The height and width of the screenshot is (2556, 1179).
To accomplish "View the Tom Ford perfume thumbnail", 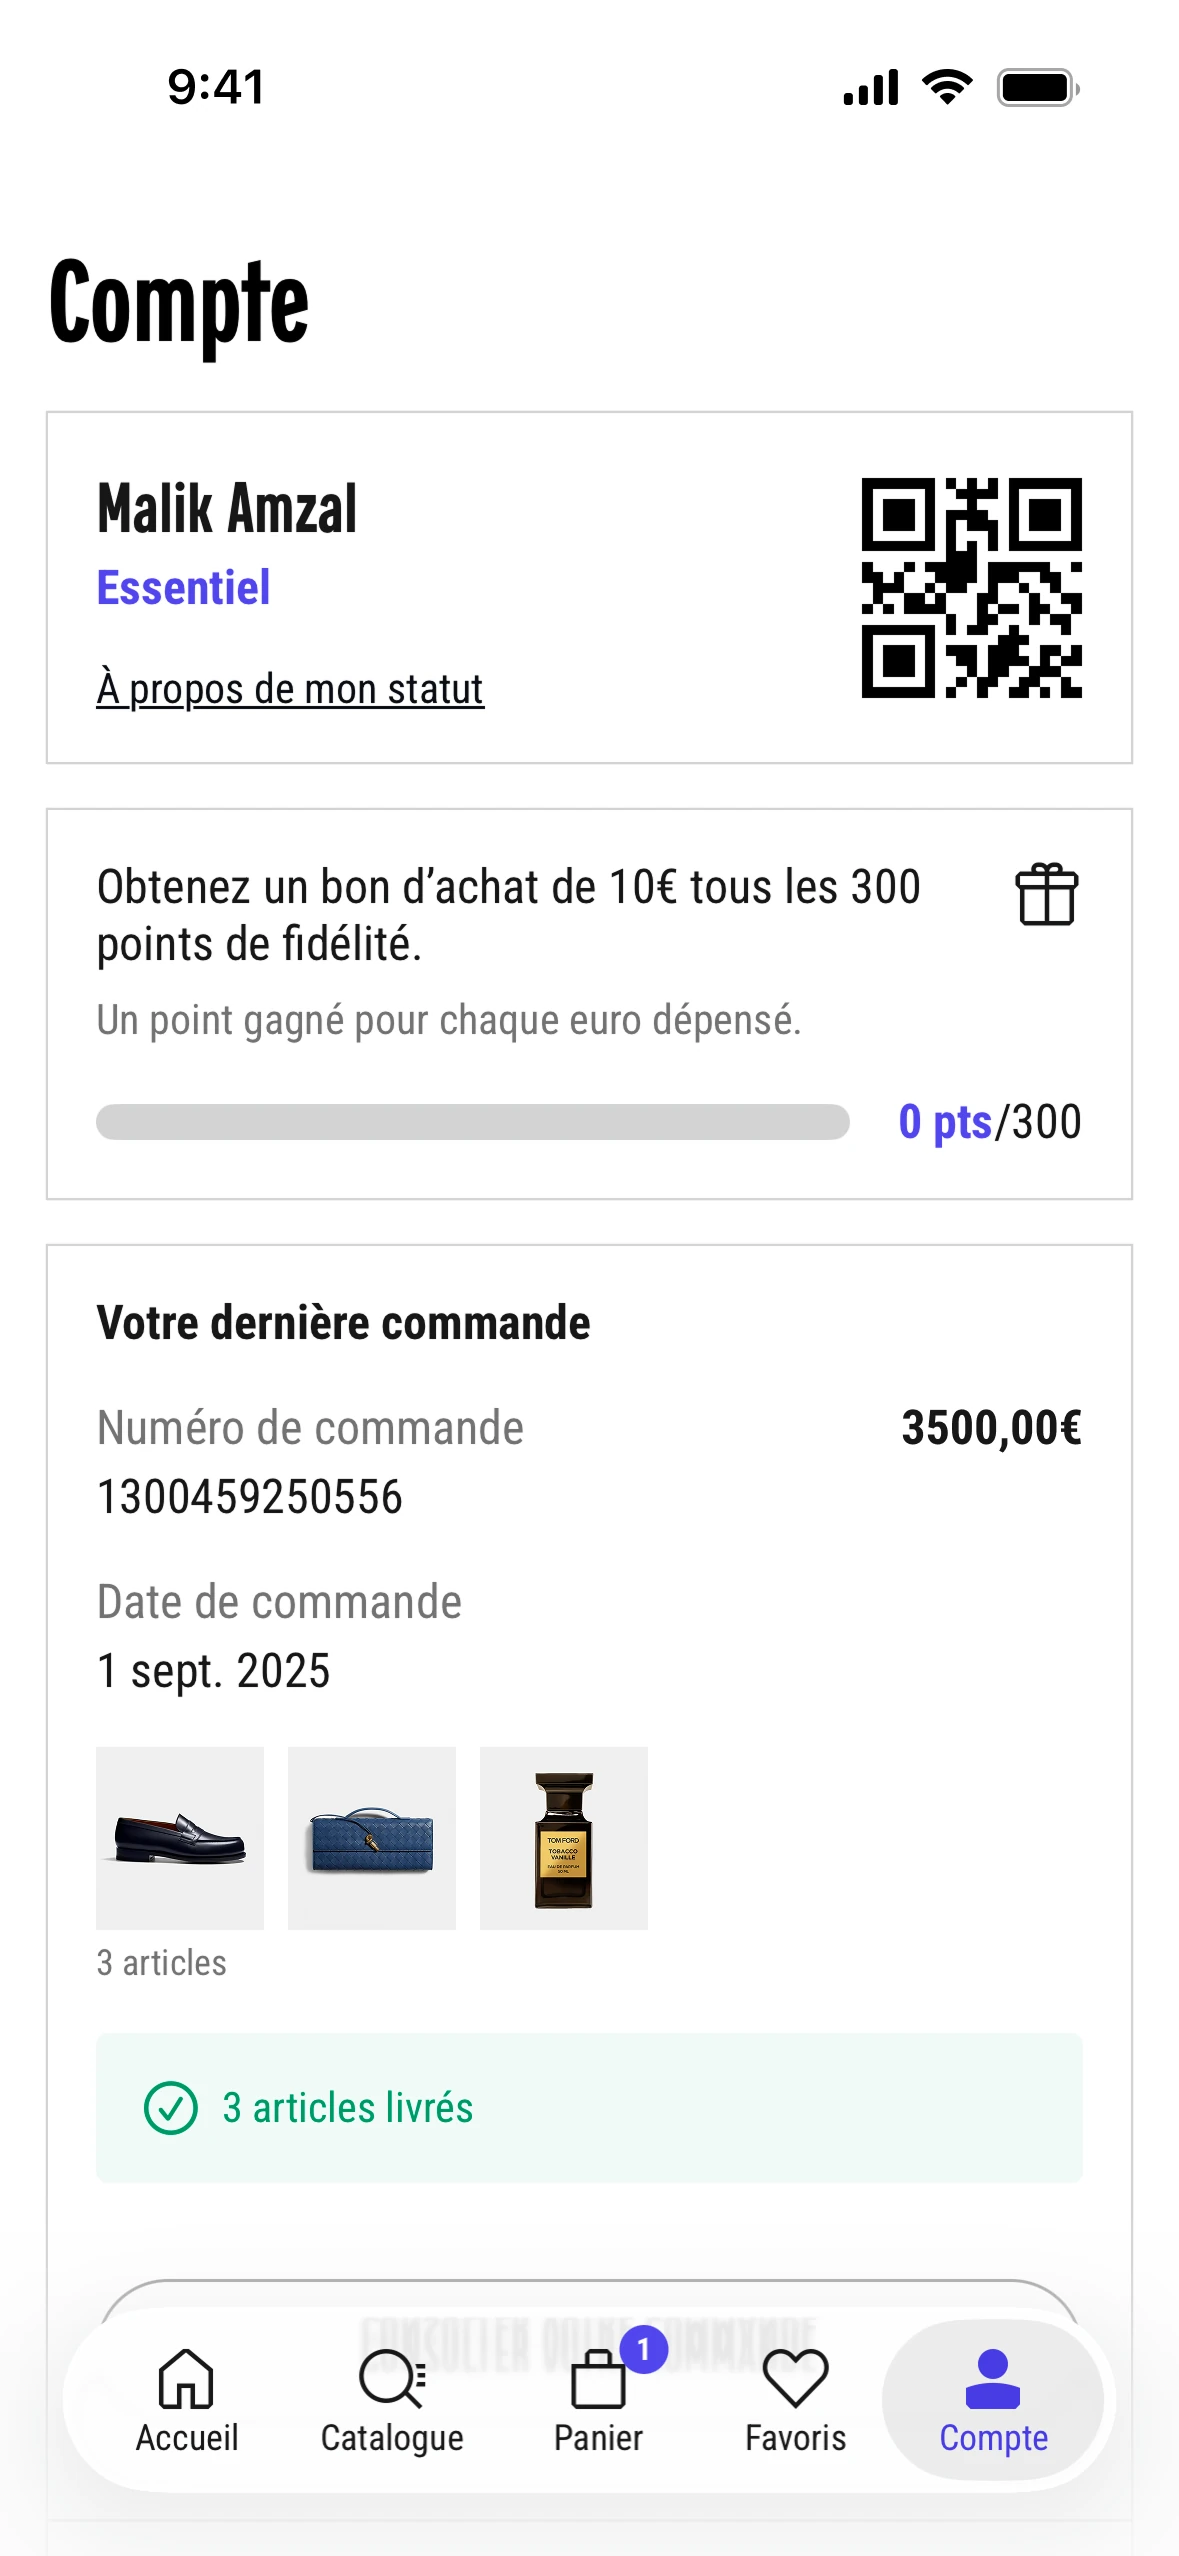I will click(564, 1838).
